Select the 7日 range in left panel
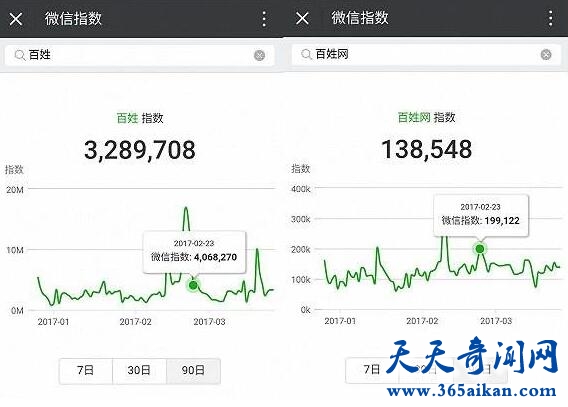Screen dimensions: 568x407 coord(86,370)
